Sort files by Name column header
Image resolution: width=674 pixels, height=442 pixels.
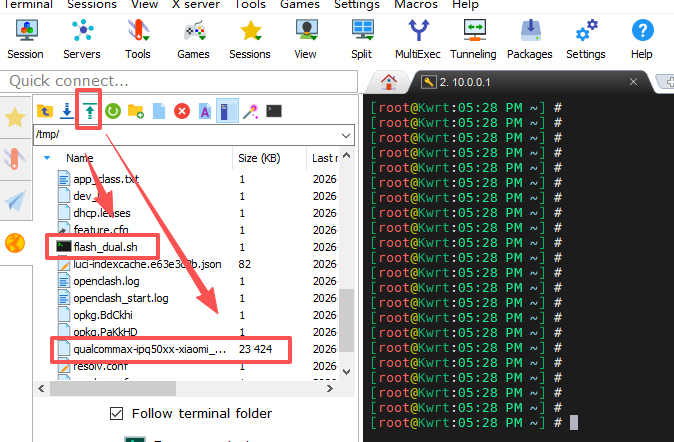[x=80, y=158]
